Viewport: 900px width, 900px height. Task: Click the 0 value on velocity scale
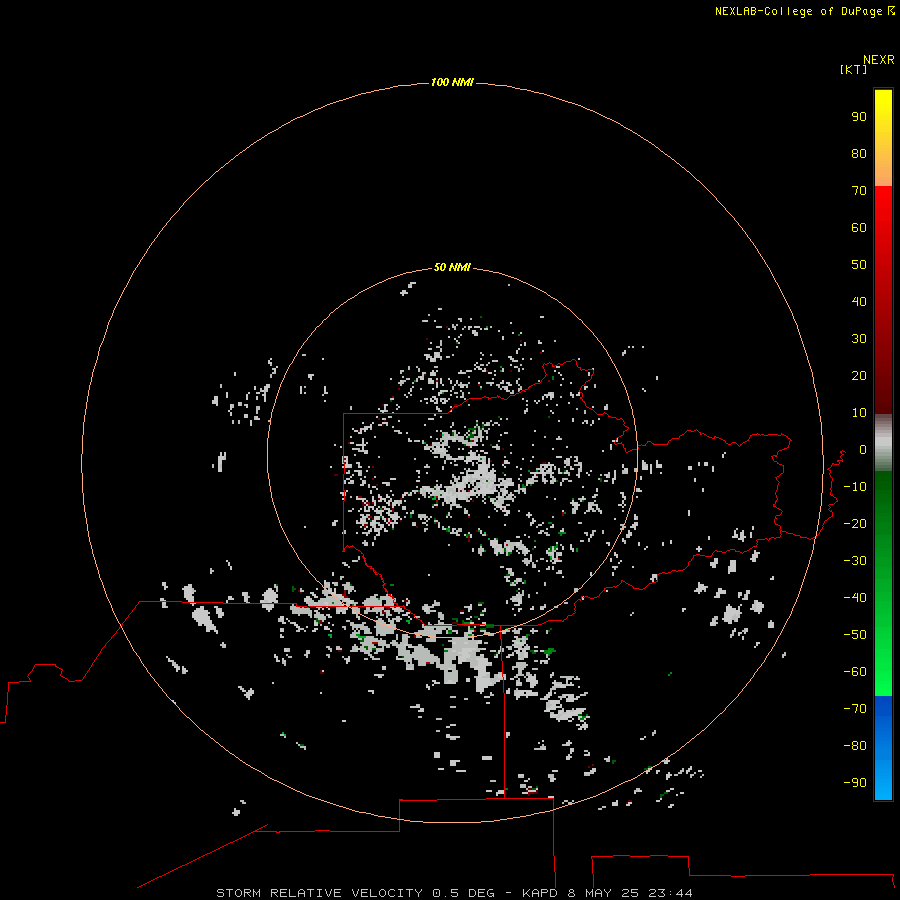coord(863,449)
